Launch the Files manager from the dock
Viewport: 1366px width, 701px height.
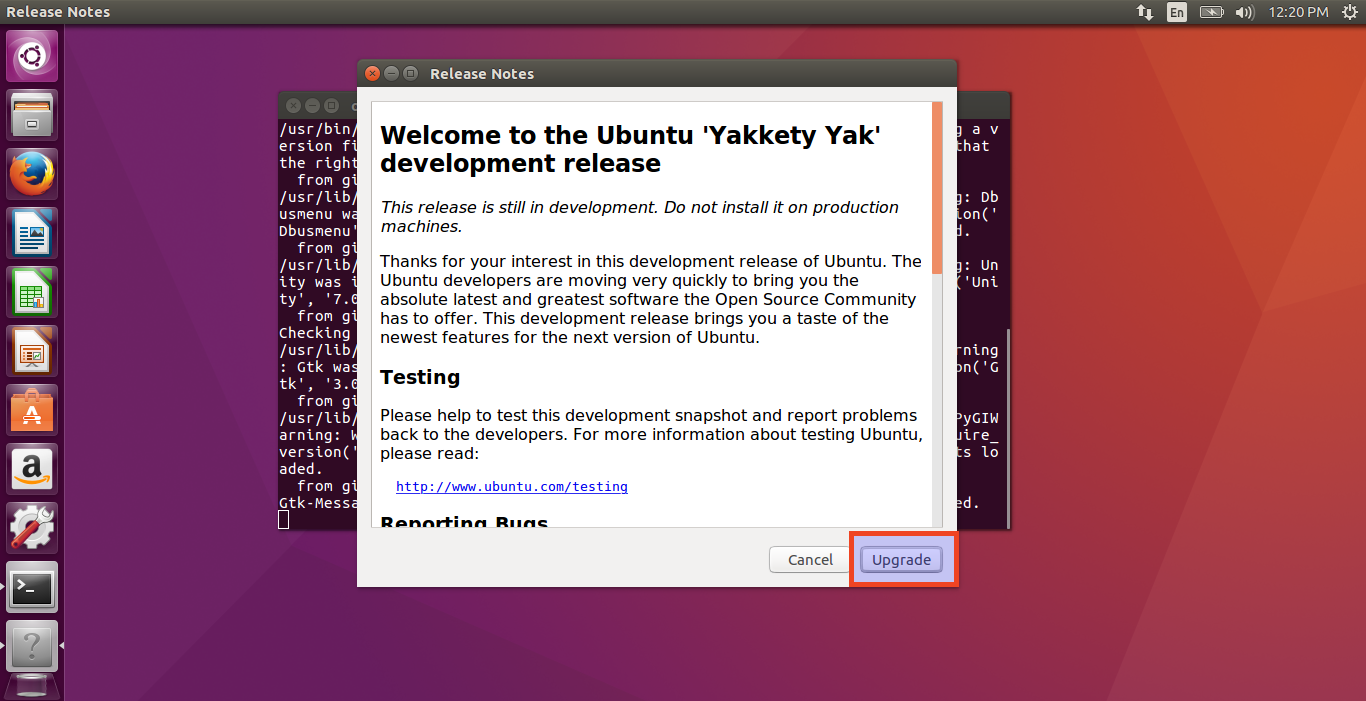(32, 115)
